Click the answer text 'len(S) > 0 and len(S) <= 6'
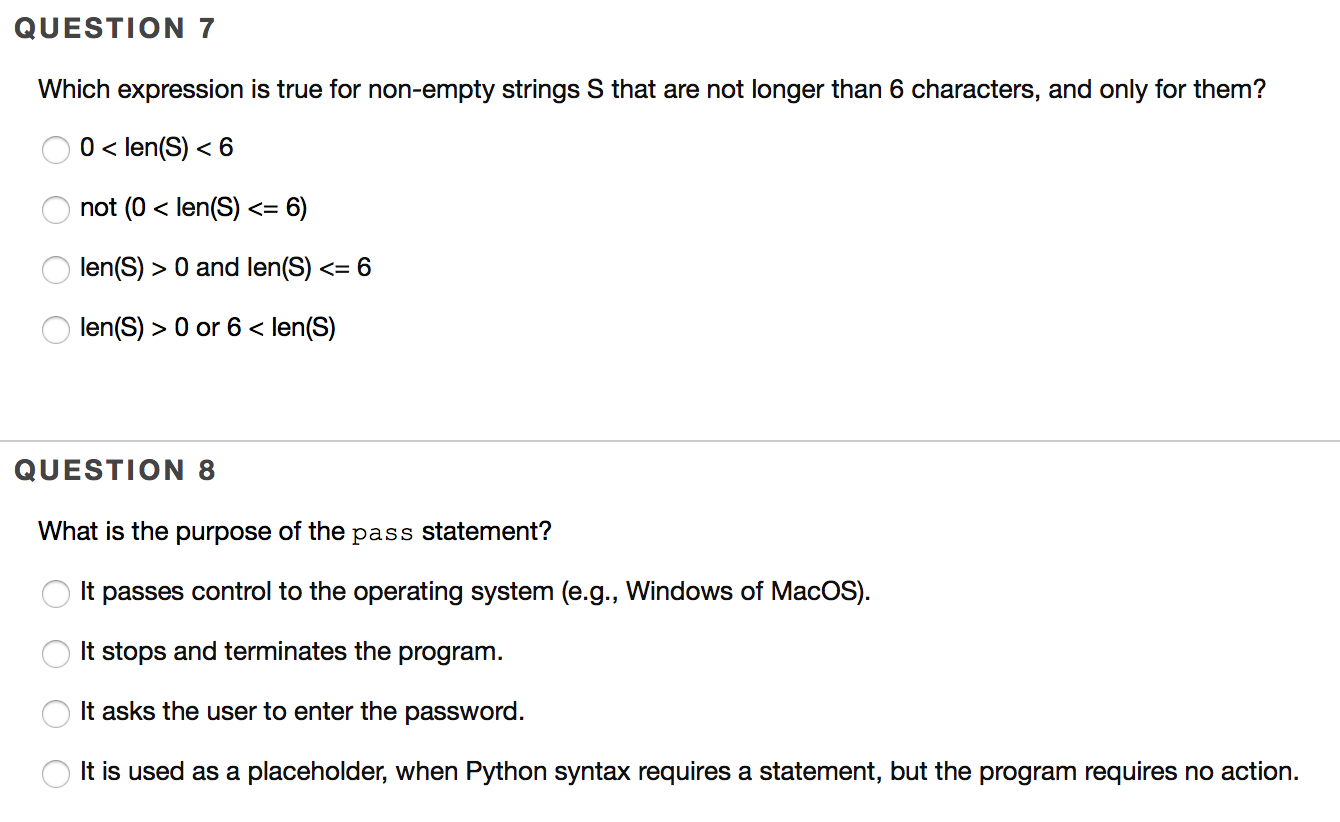 [225, 268]
